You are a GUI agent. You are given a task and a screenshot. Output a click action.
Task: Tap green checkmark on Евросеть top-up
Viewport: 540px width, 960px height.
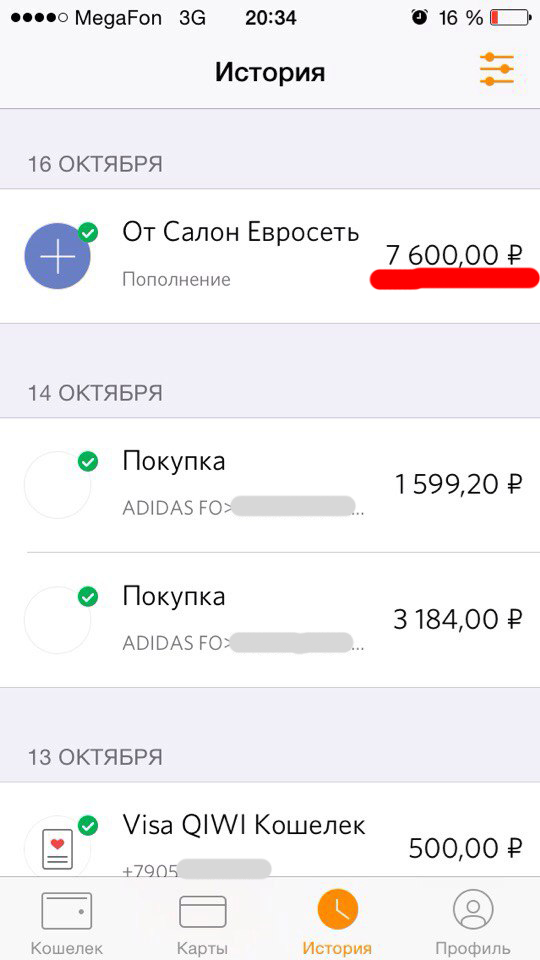[89, 233]
